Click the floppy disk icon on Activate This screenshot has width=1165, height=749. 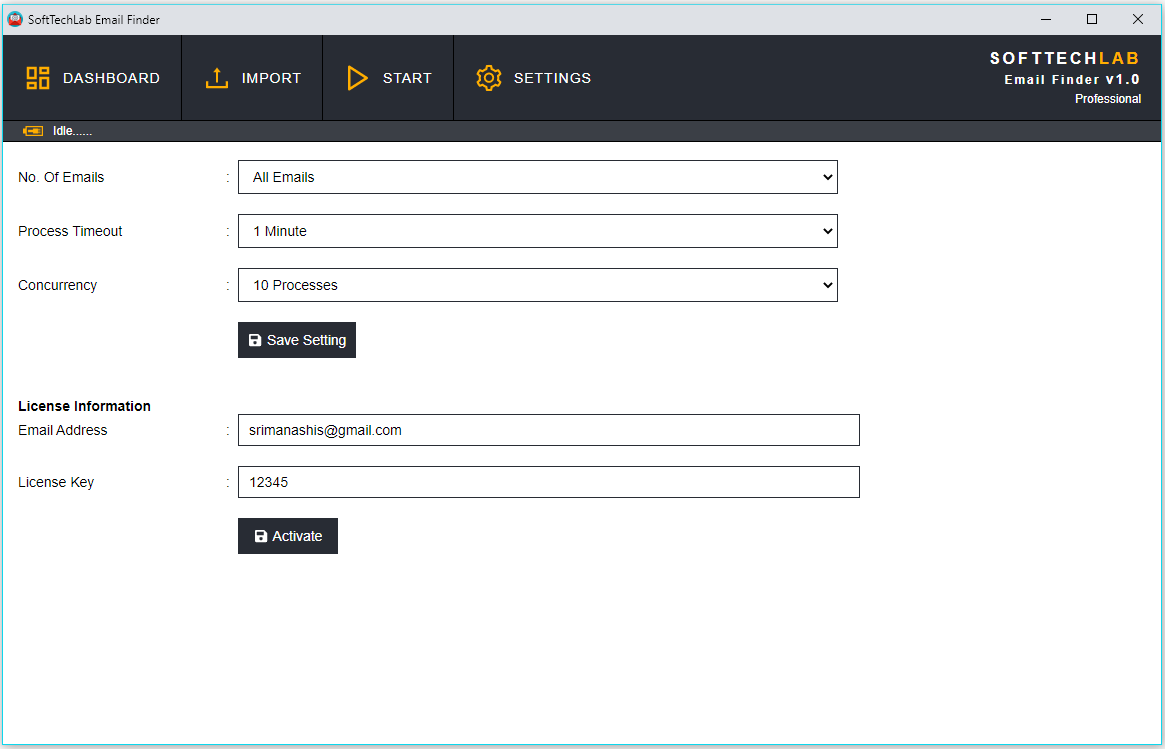tap(261, 536)
